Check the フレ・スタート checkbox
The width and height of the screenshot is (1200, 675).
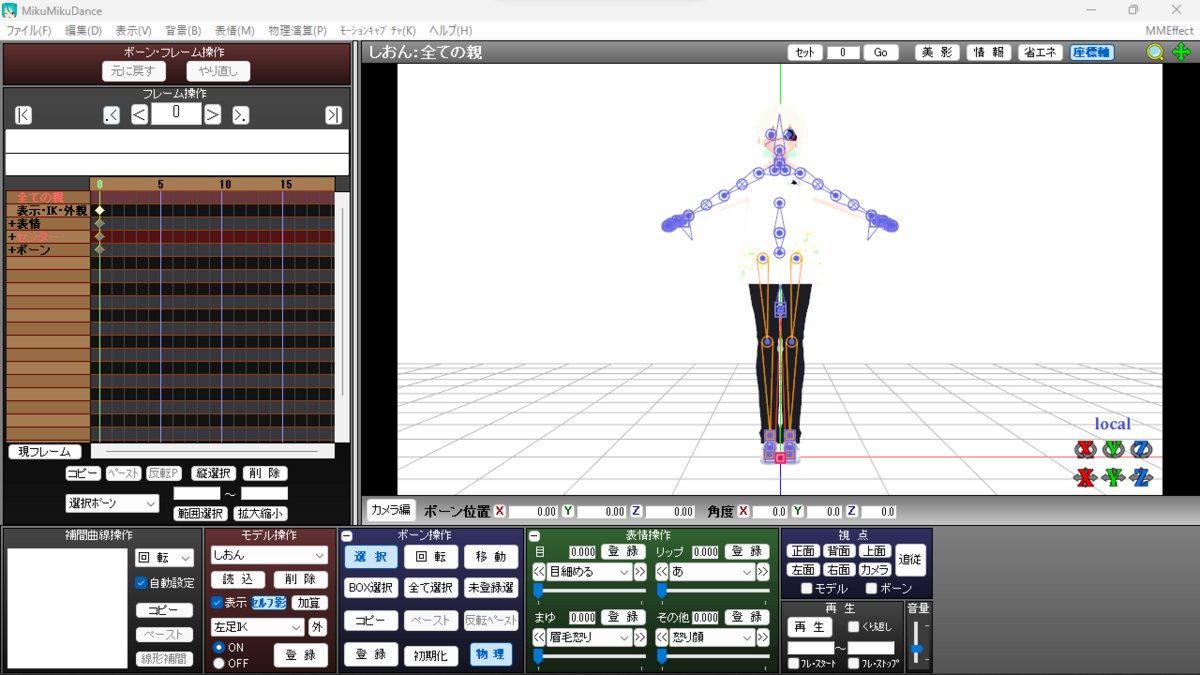pyautogui.click(x=793, y=663)
